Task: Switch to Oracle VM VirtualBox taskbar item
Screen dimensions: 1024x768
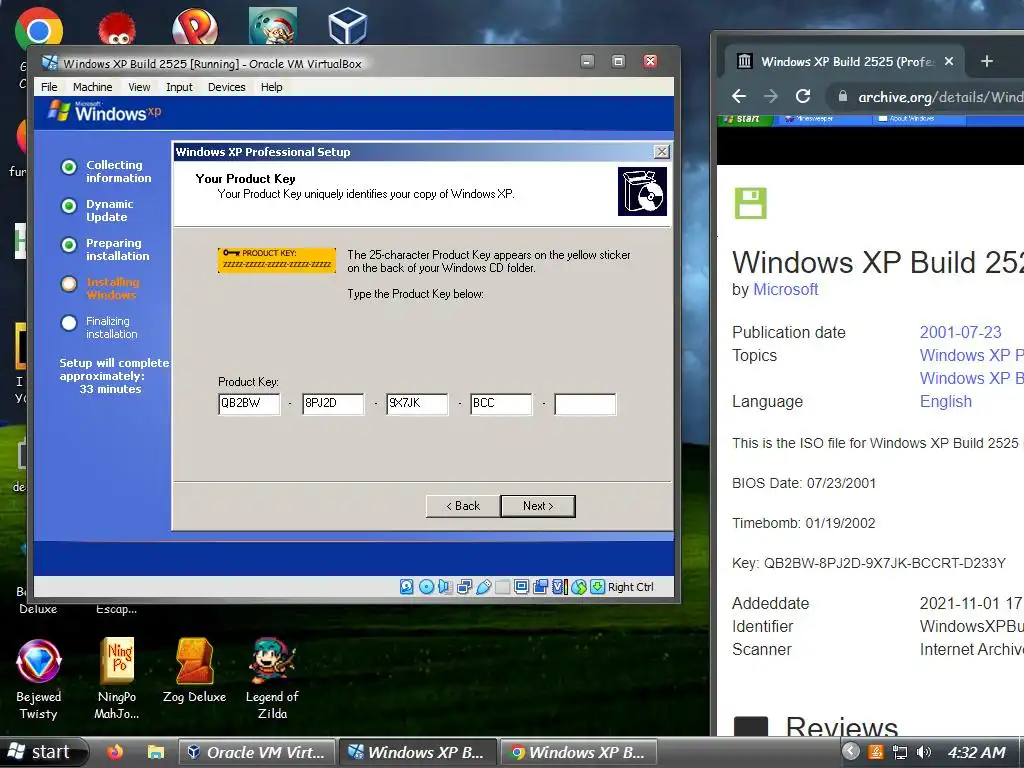Action: (257, 752)
